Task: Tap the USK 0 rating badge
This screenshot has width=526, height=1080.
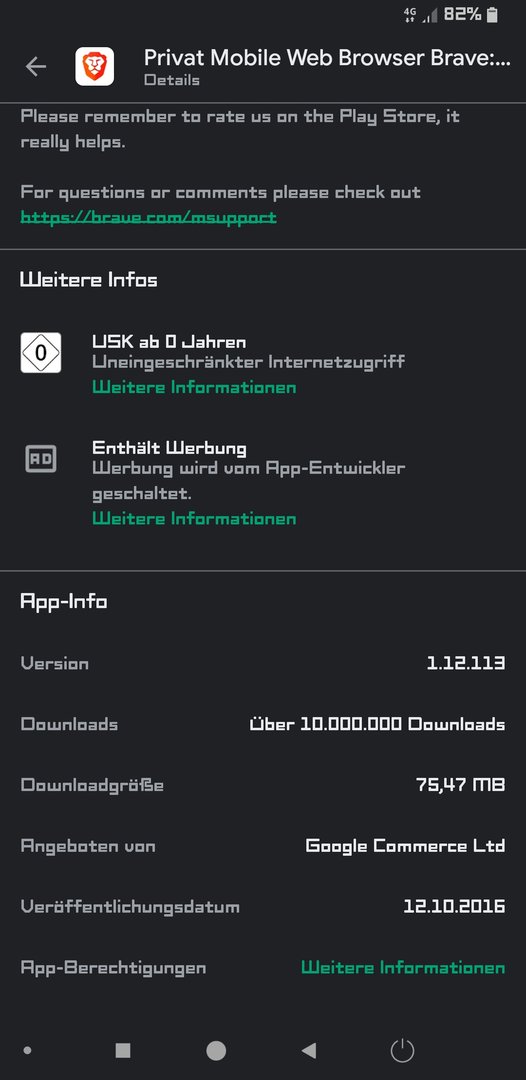Action: 41,353
